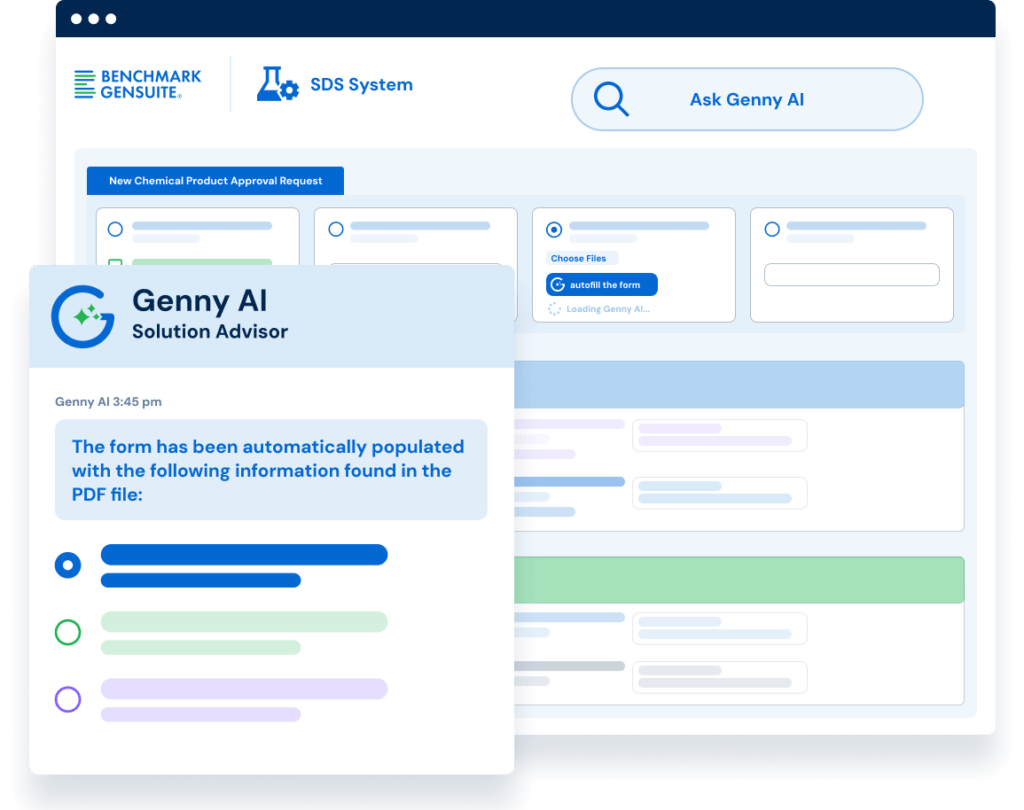Click the form automatically populated message bubble
The height and width of the screenshot is (810, 1024).
tap(271, 470)
